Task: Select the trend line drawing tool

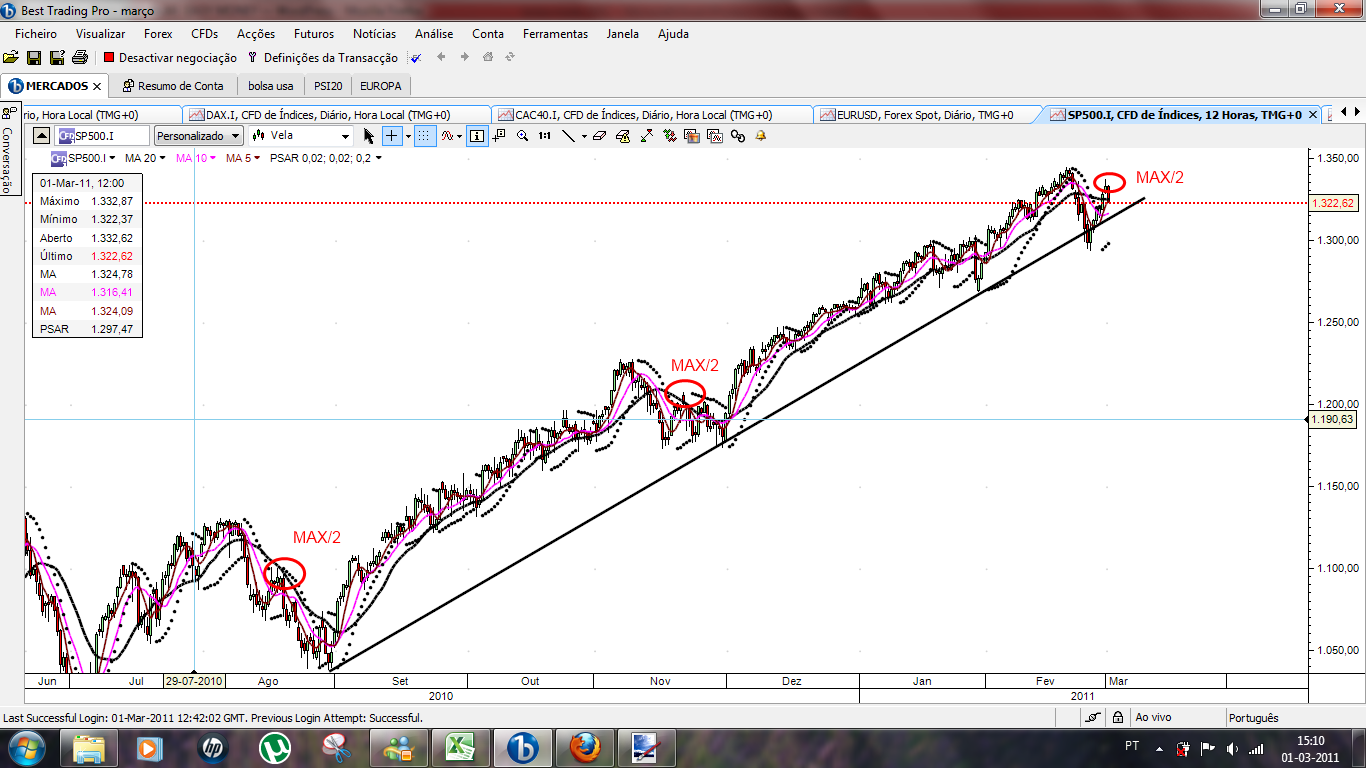Action: coord(568,136)
